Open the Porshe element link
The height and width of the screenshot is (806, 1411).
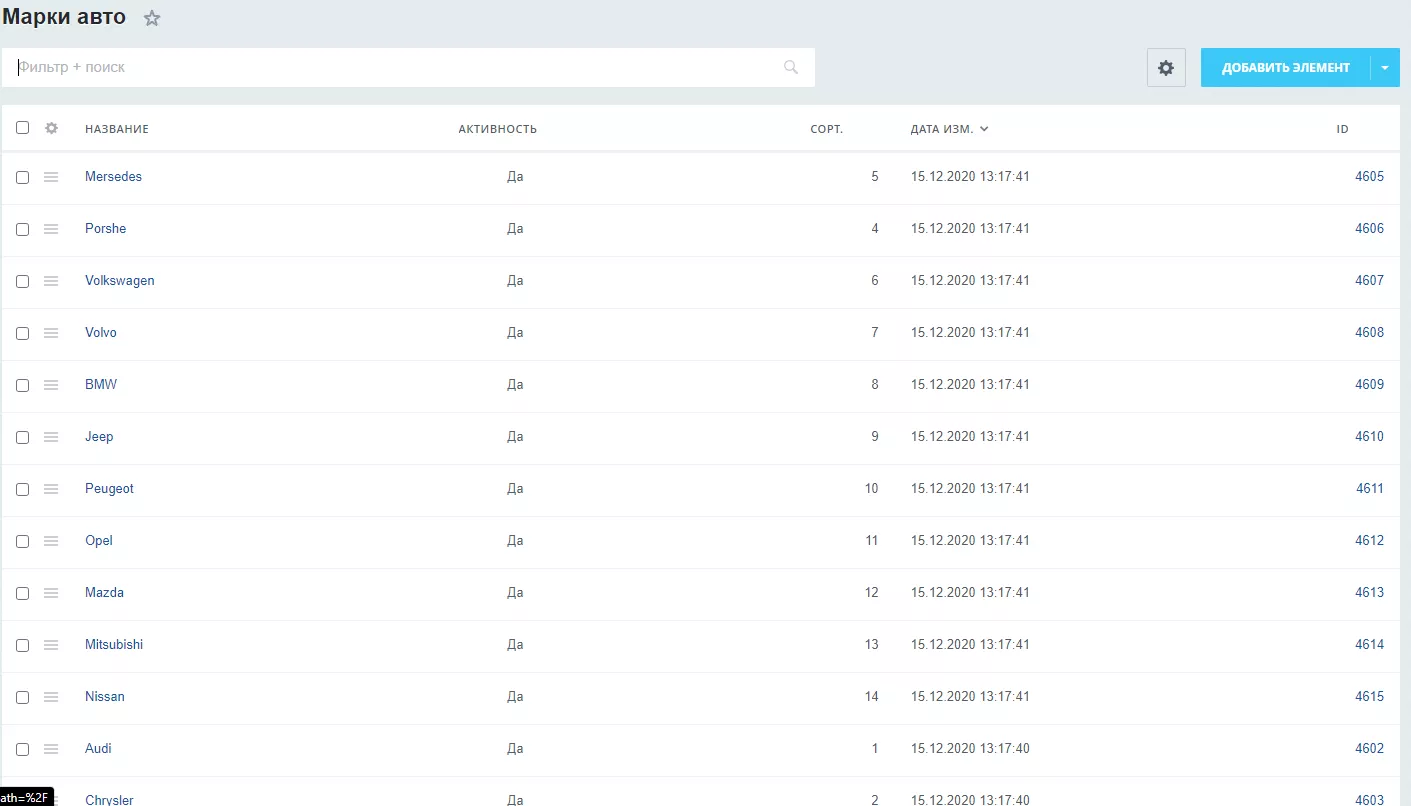(105, 229)
